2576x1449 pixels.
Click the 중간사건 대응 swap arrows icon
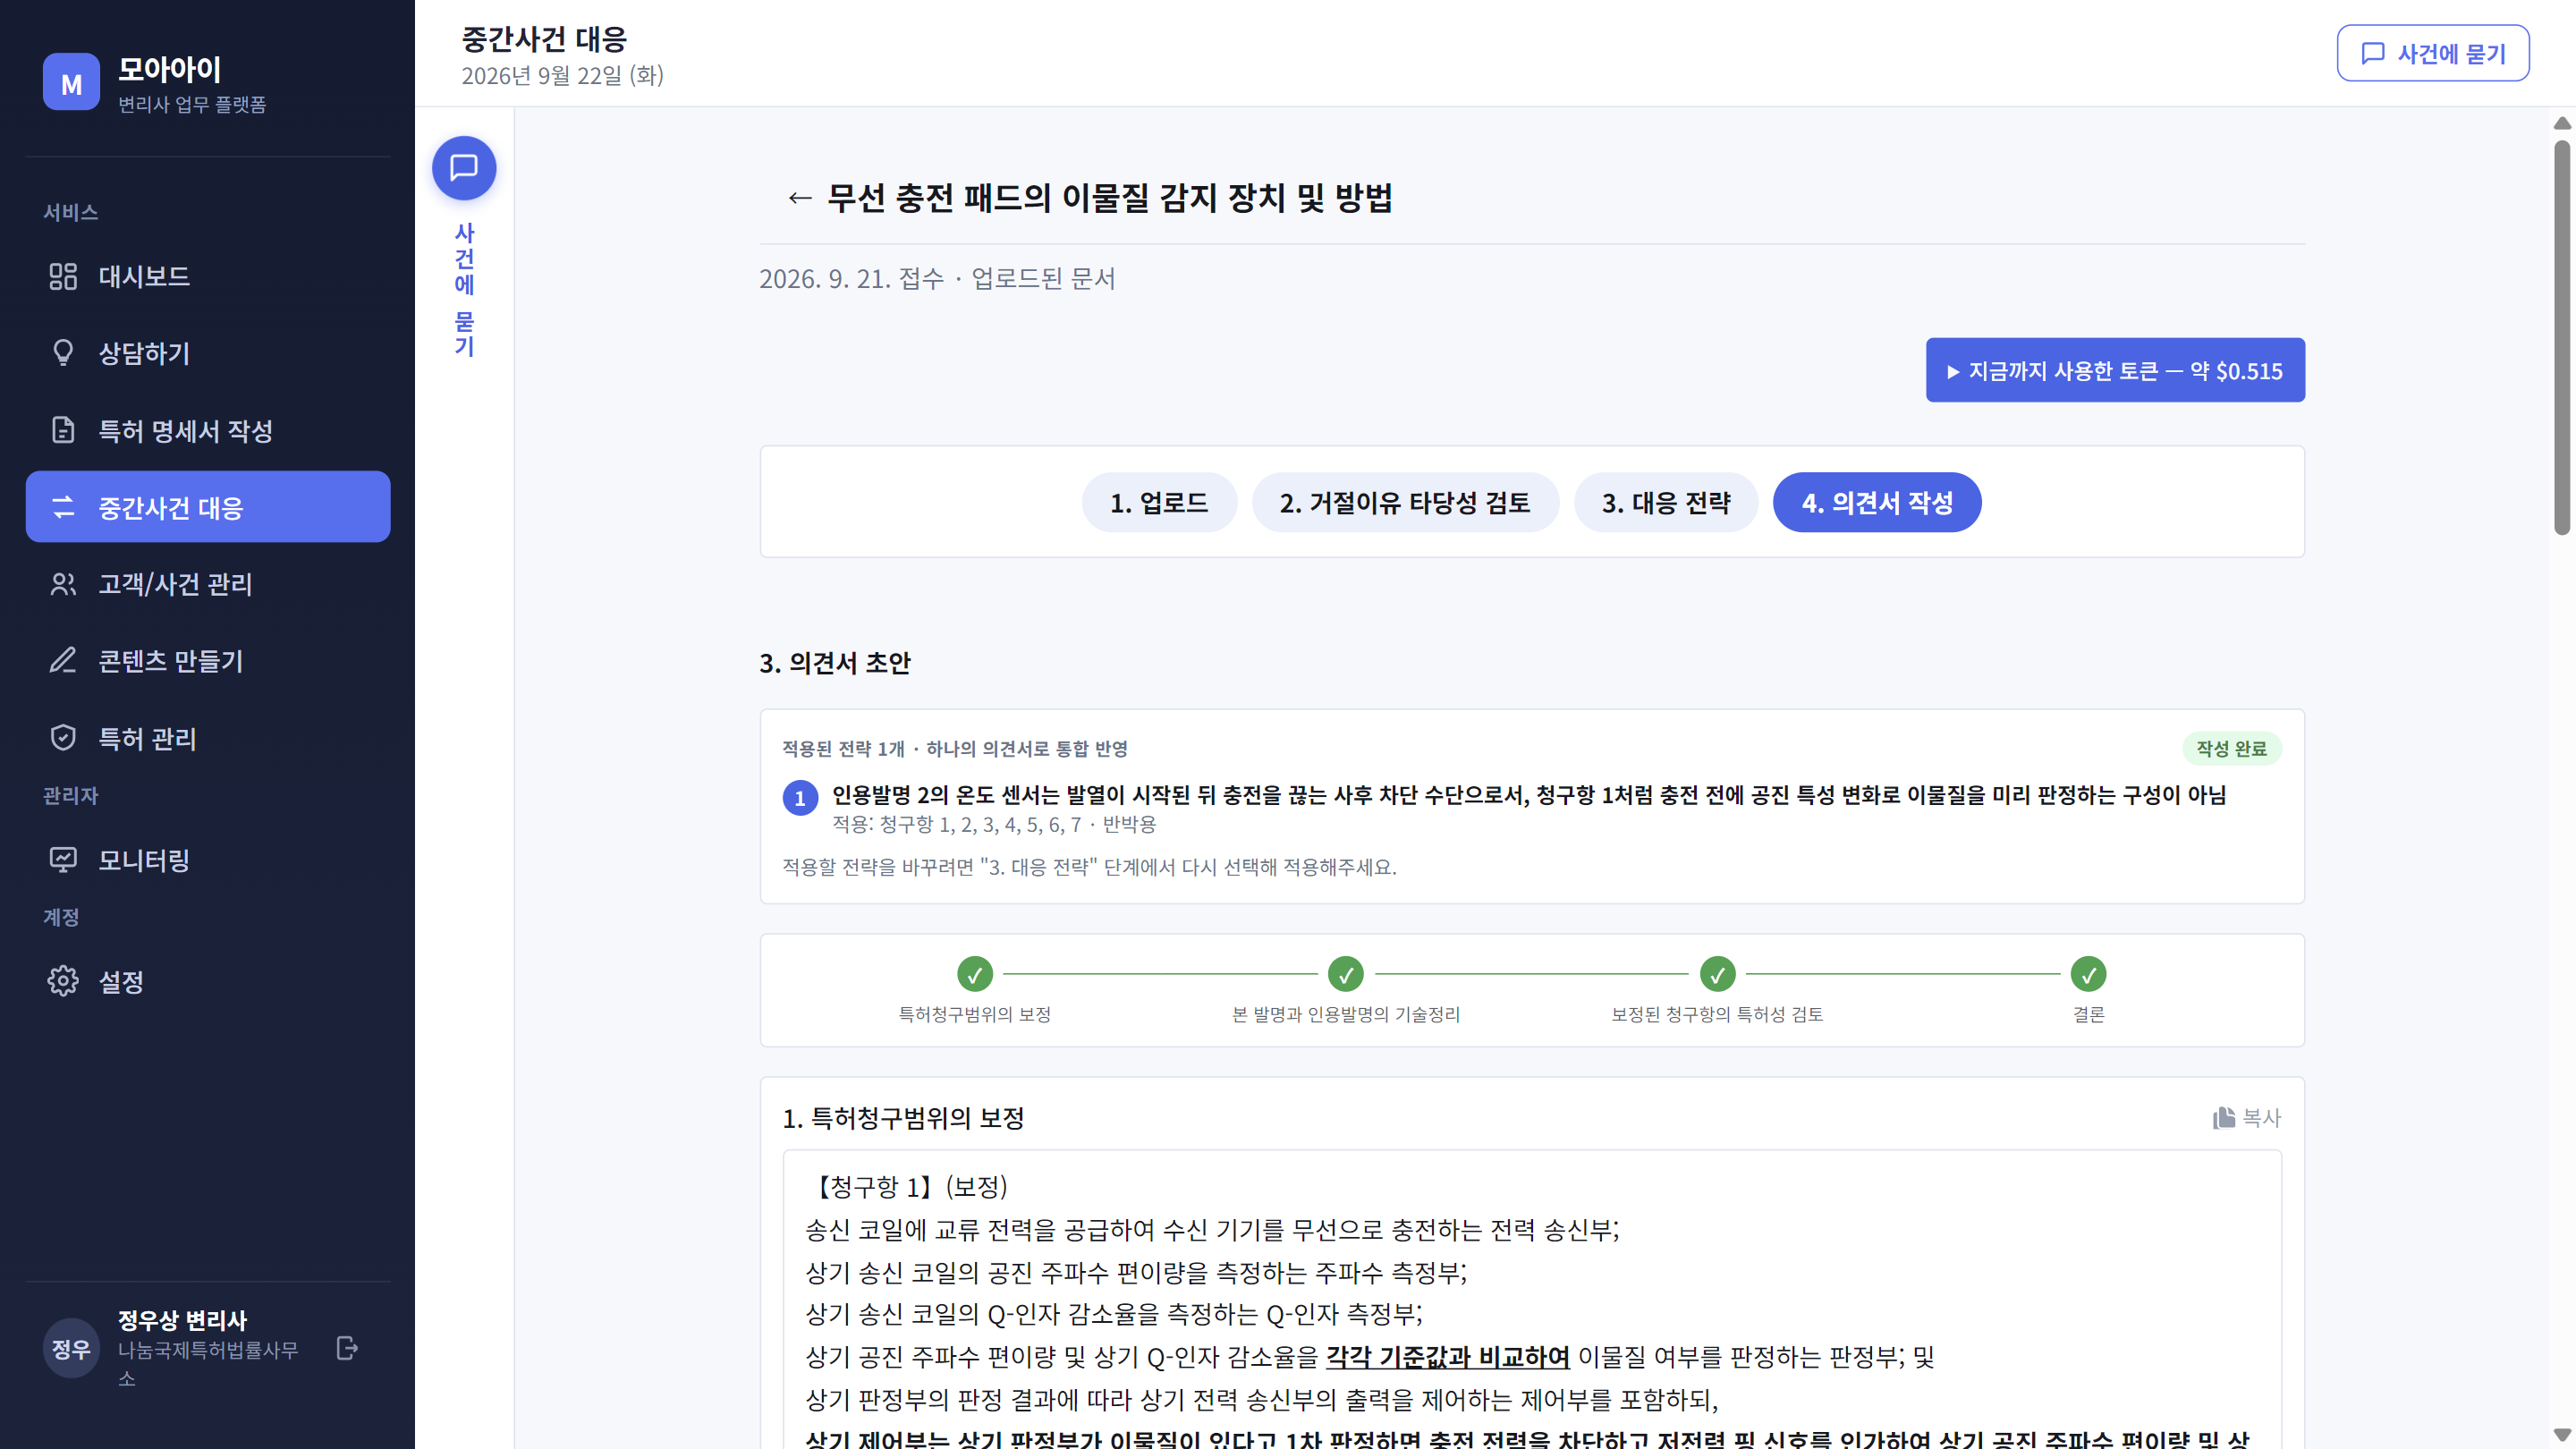pos(63,507)
